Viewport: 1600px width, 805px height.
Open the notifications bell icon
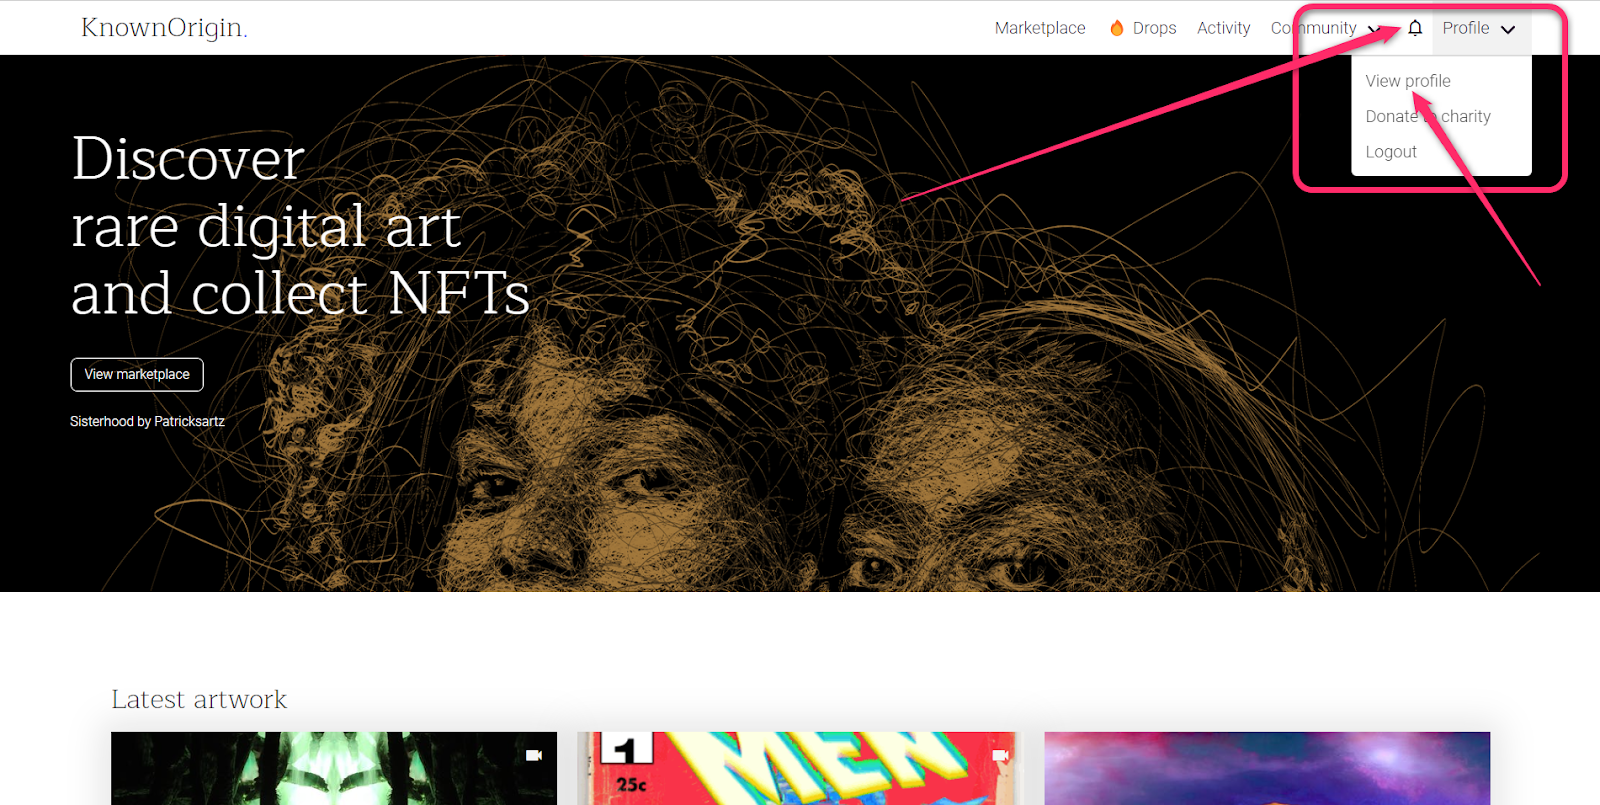1415,28
